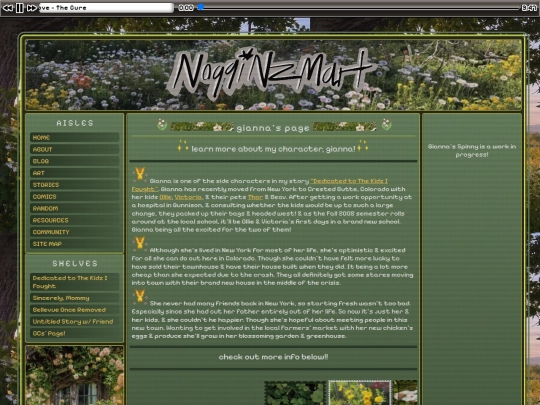Open the SITE MAP link
Screen dimensions: 540x405
coord(74,244)
